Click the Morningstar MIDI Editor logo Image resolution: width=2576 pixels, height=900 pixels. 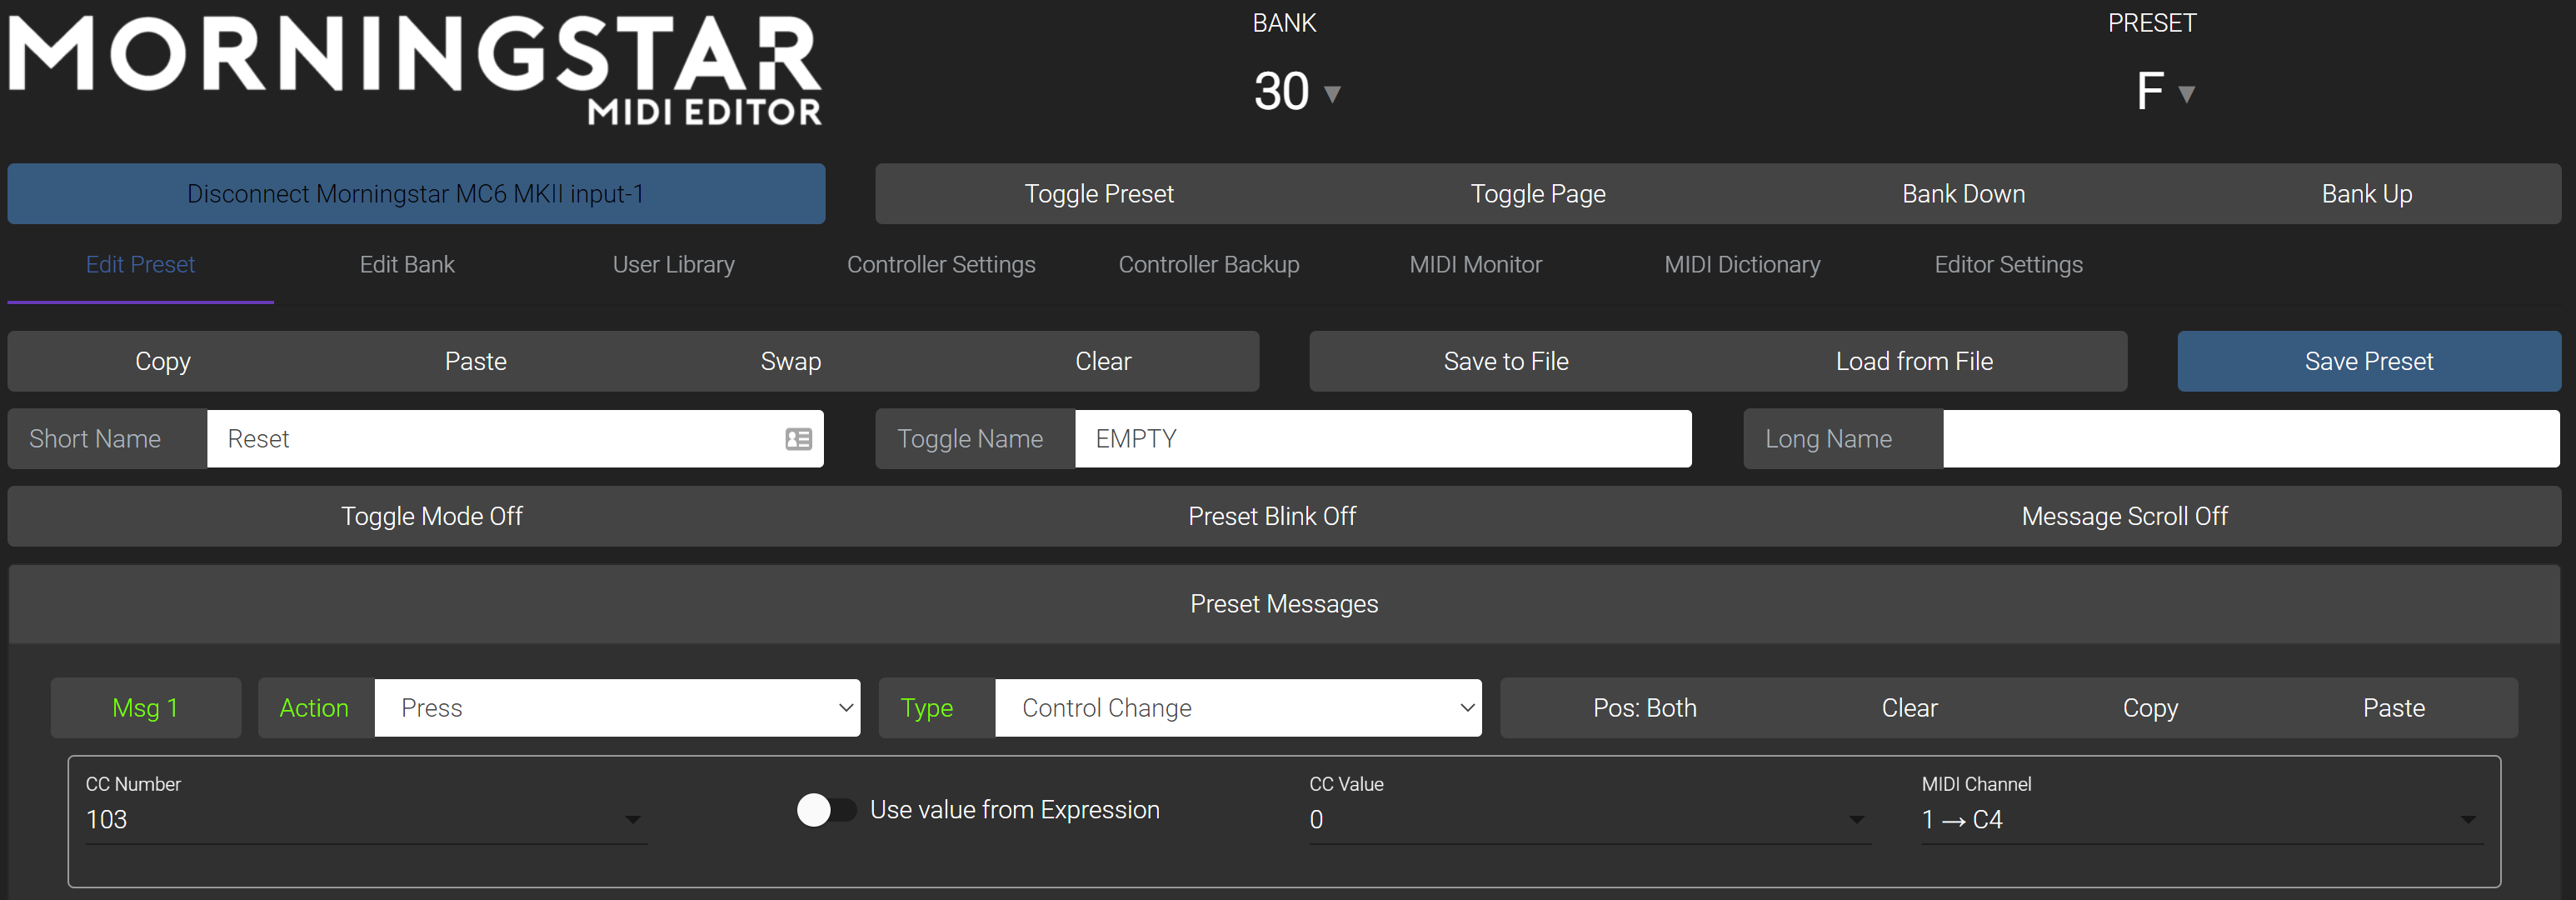coord(415,70)
